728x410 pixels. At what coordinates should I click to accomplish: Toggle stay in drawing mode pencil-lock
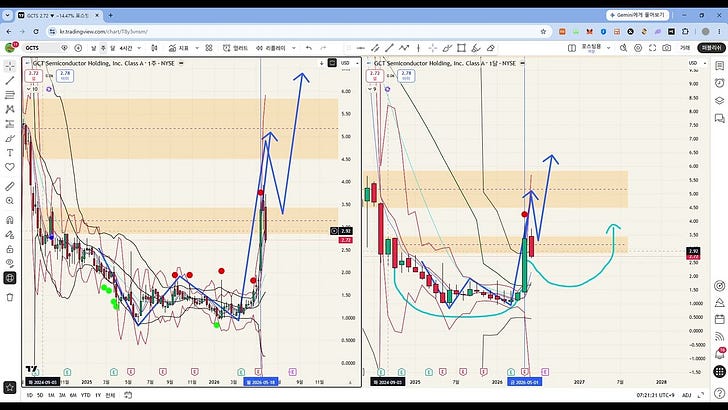pos(10,234)
